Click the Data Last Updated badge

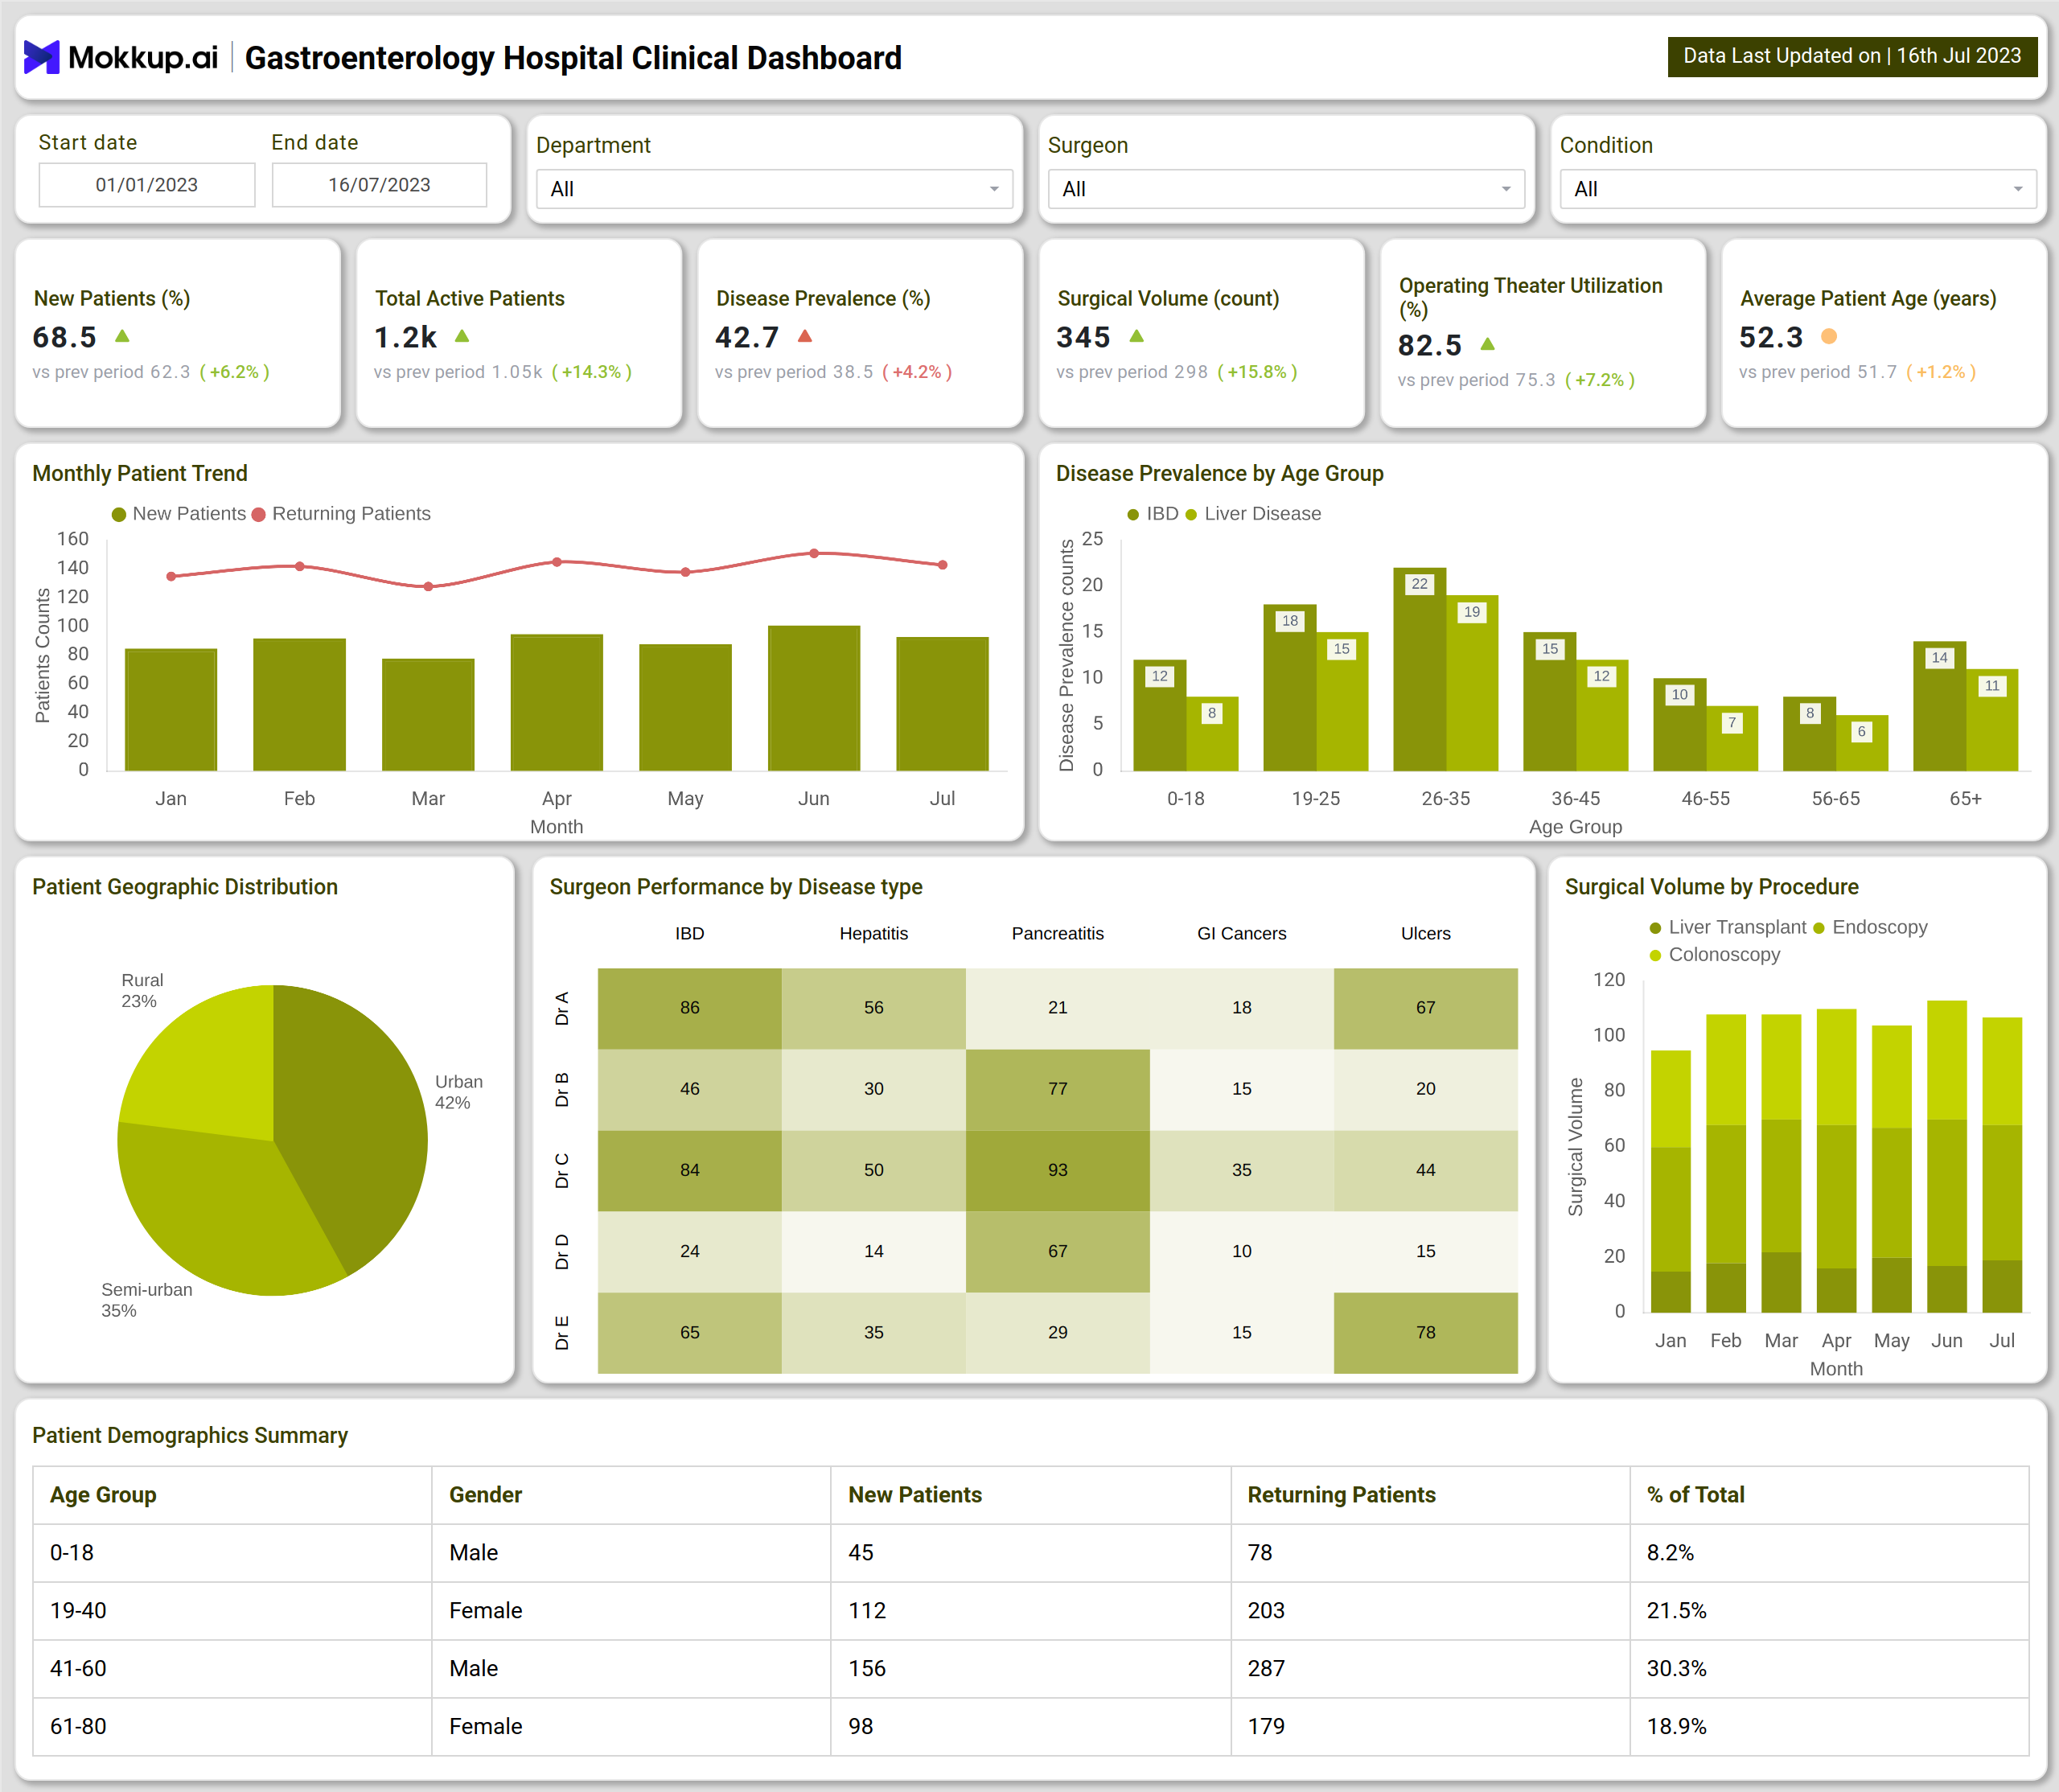tap(1852, 56)
